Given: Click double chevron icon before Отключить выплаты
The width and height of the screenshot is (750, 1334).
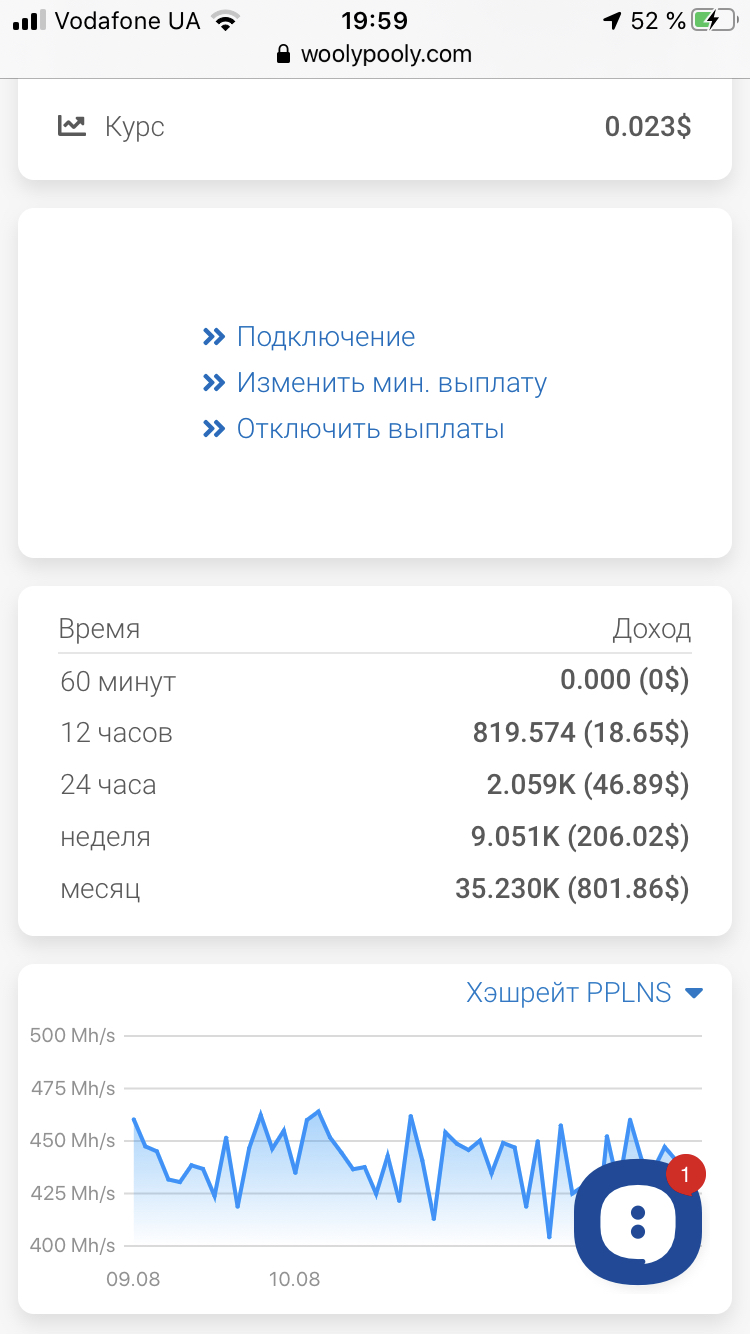Looking at the screenshot, I should [213, 429].
